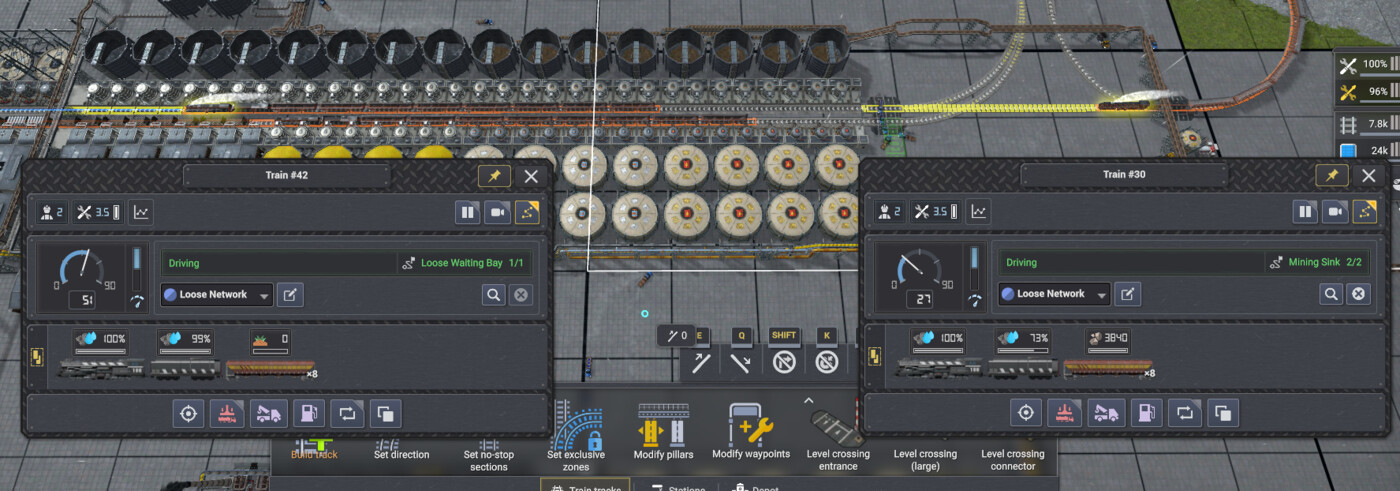1400x491 pixels.
Task: Pause Train #42 with the pause icon
Action: (x=467, y=212)
